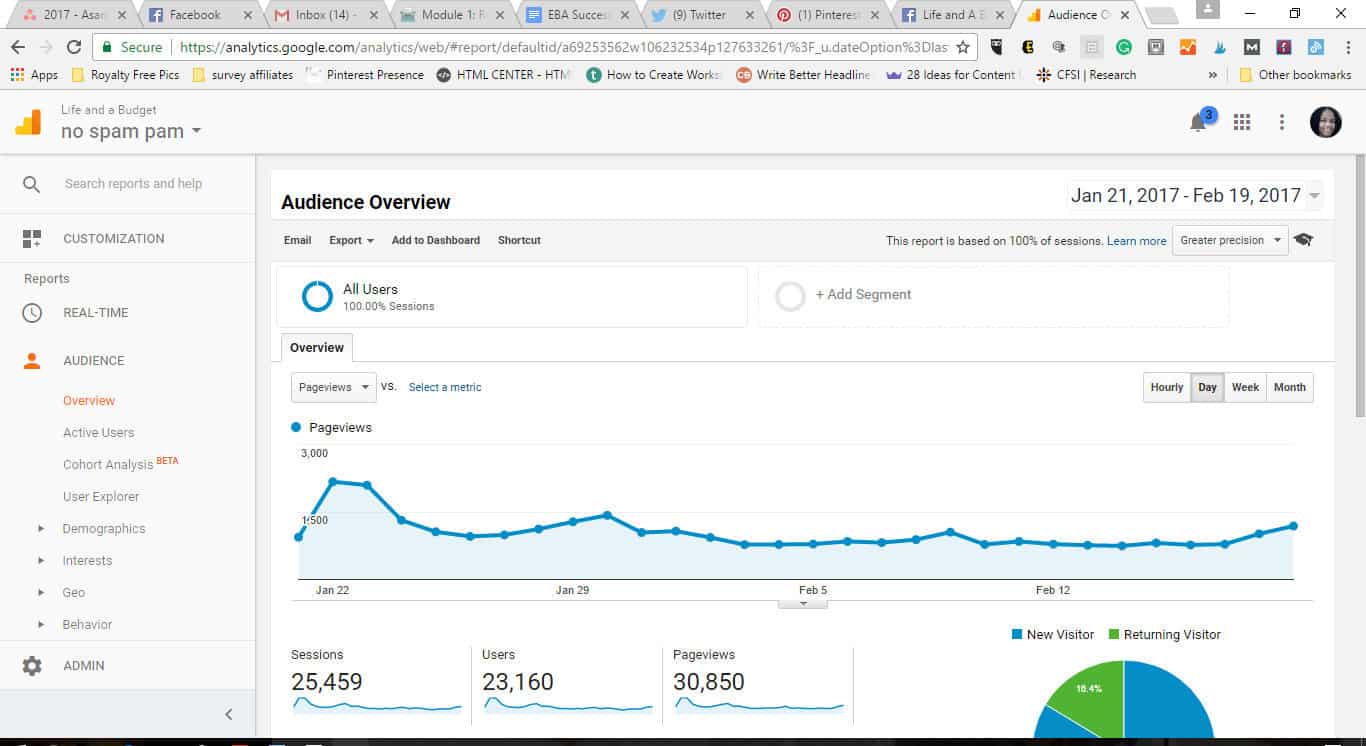The image size is (1366, 746).
Task: Expand the Behavior section
Action: (x=41, y=625)
